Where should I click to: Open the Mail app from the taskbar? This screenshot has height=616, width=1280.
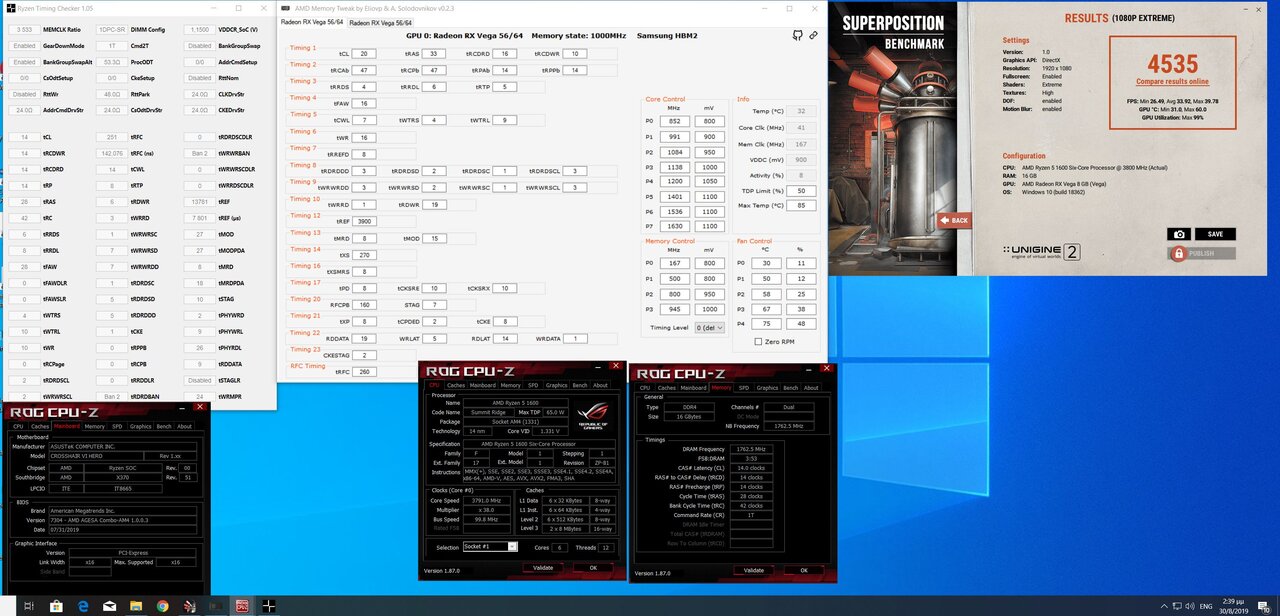pyautogui.click(x=110, y=606)
